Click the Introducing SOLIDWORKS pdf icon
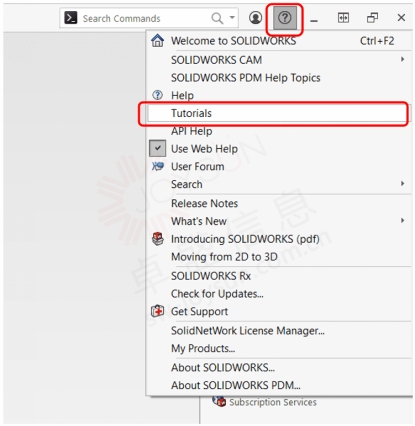The height and width of the screenshot is (426, 415). [158, 239]
